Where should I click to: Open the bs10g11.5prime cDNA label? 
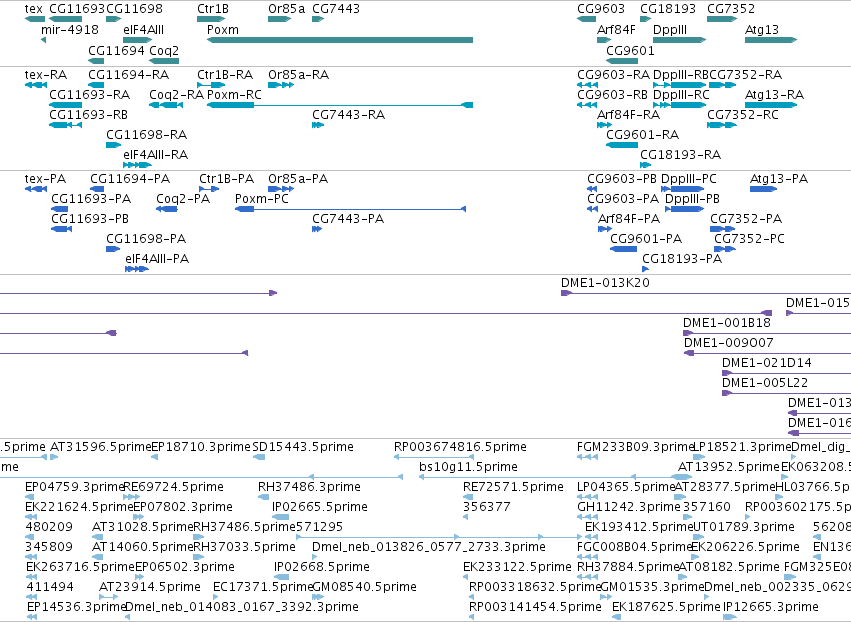pos(468,467)
